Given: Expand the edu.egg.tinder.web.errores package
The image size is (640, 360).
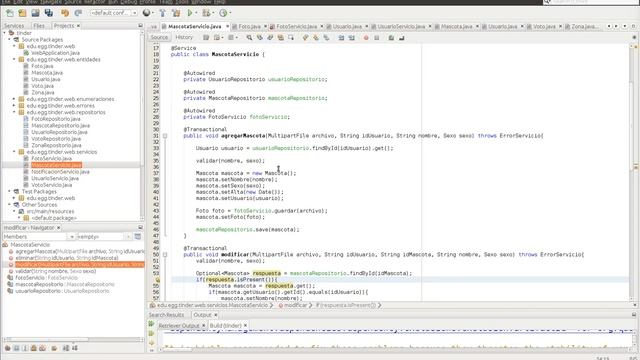Looking at the screenshot, I should coord(14,106).
